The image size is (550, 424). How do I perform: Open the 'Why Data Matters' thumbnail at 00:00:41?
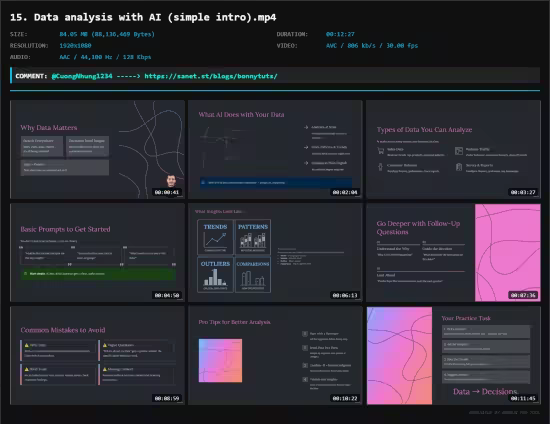[x=98, y=149]
